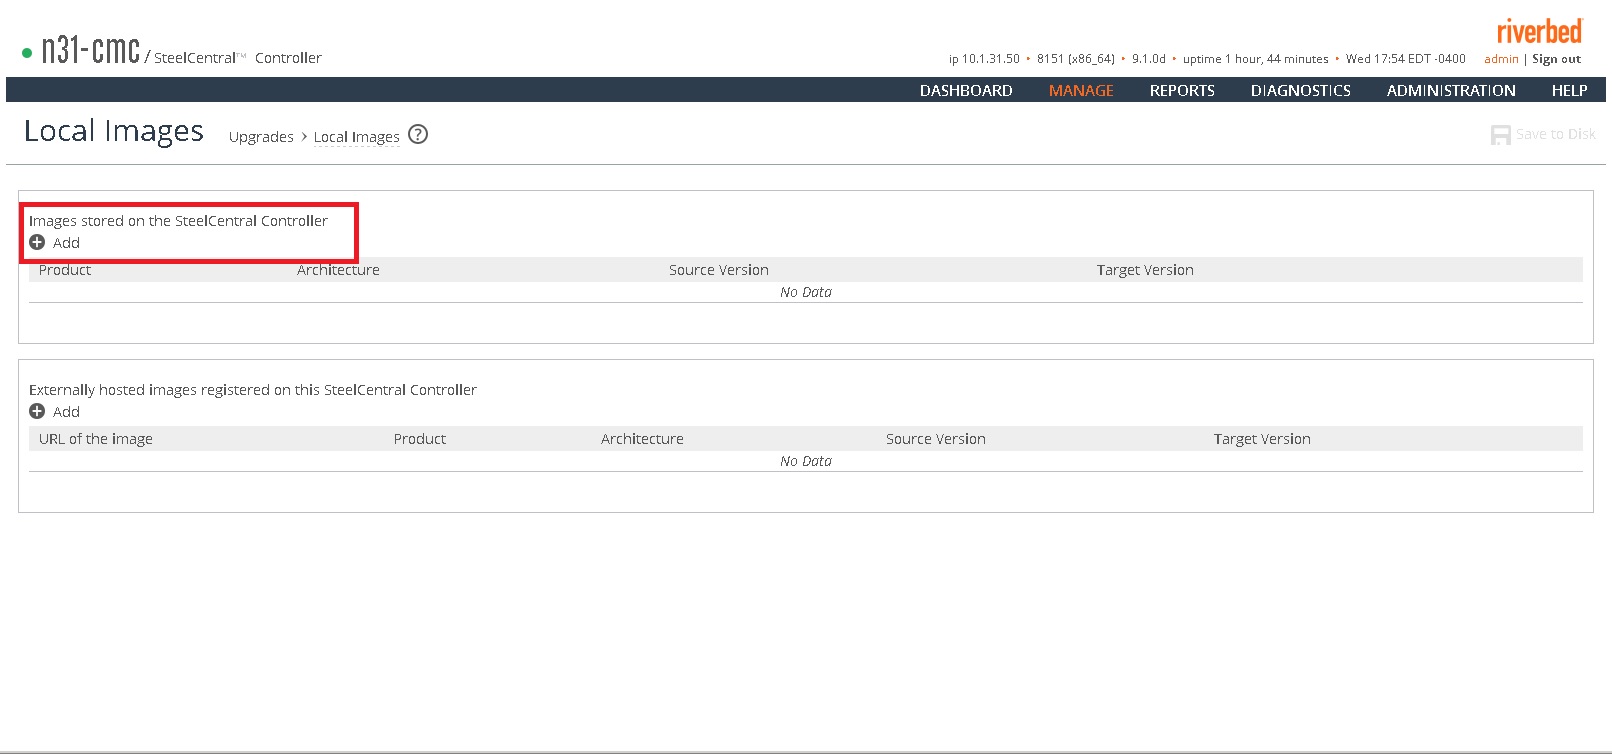
Task: Open the Diagnostics menu
Action: [1300, 90]
